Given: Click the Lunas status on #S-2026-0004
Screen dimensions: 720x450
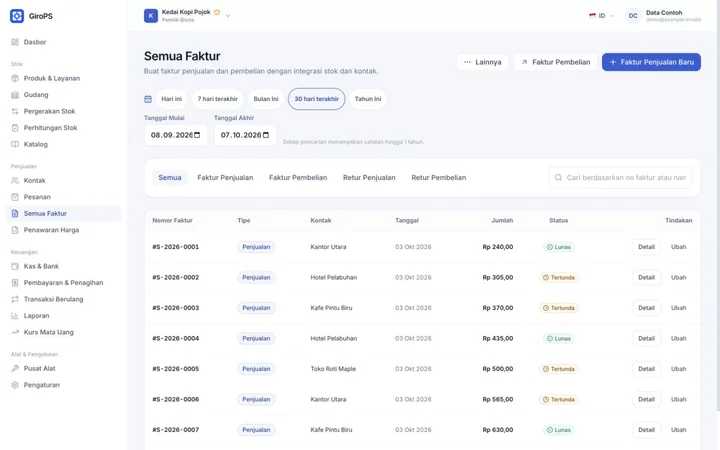Looking at the screenshot, I should click(558, 339).
